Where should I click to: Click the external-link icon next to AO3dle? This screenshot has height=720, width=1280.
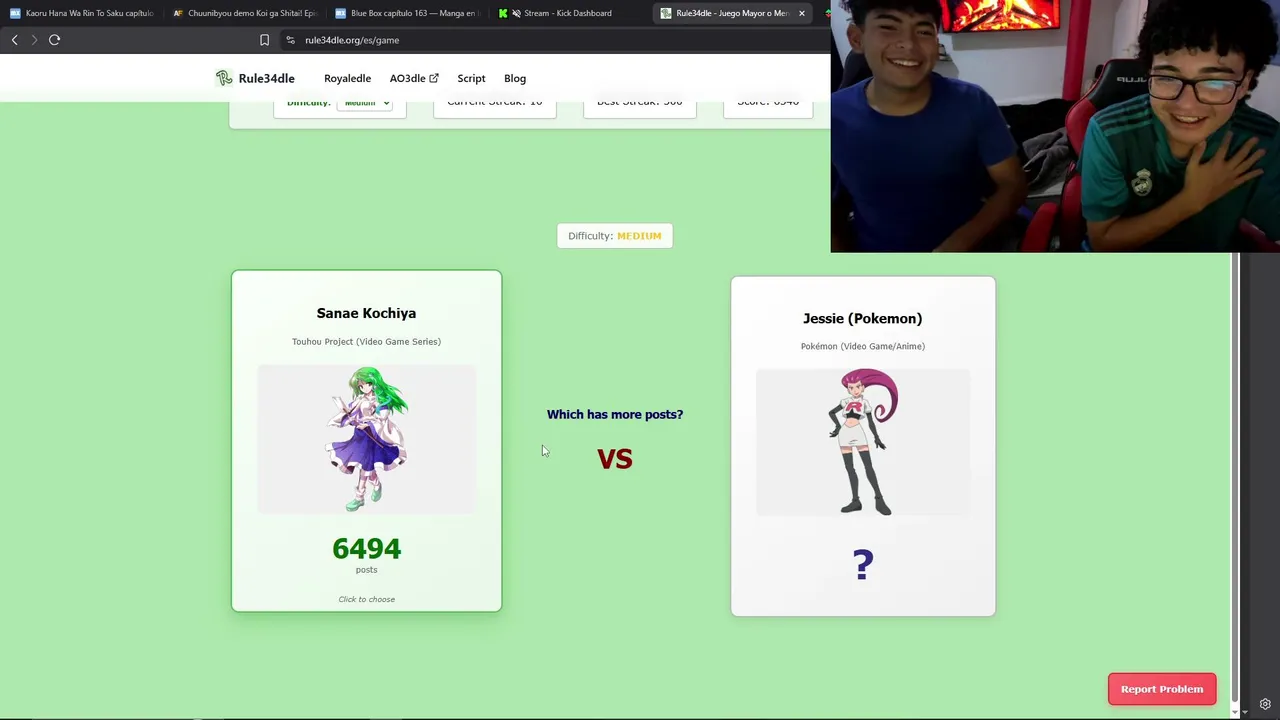[x=434, y=78]
